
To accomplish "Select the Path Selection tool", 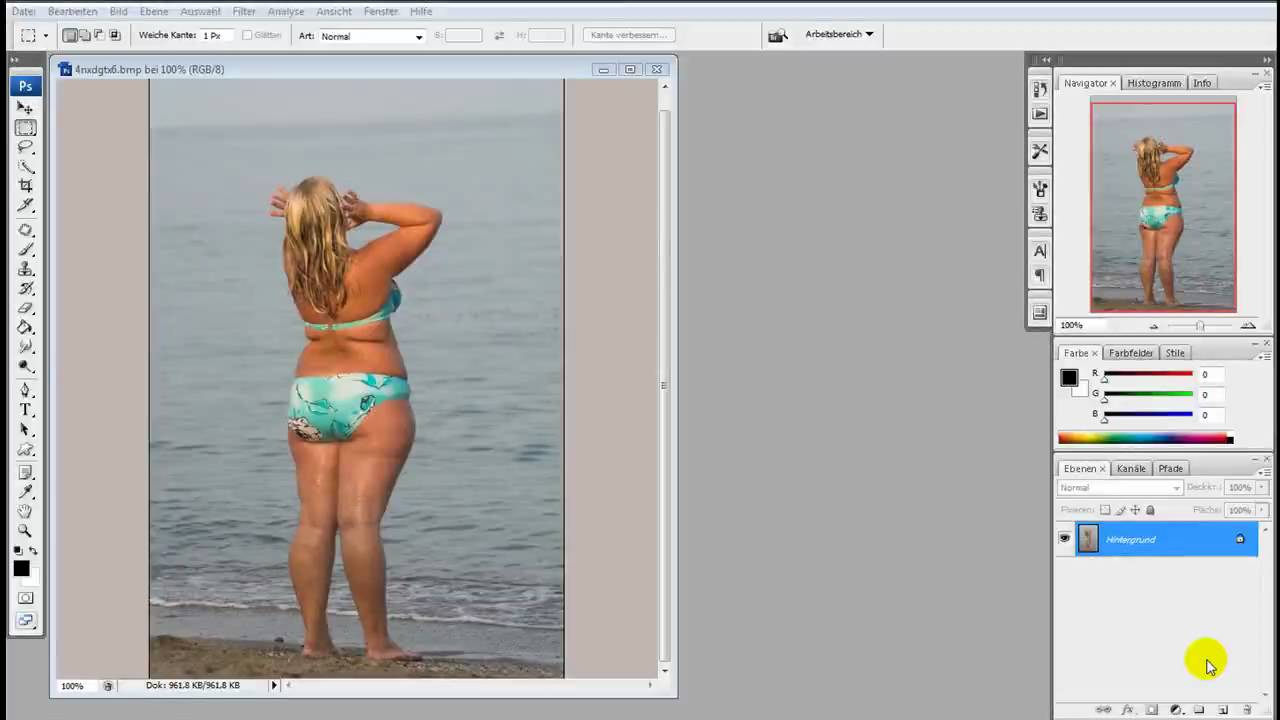I will pos(26,430).
